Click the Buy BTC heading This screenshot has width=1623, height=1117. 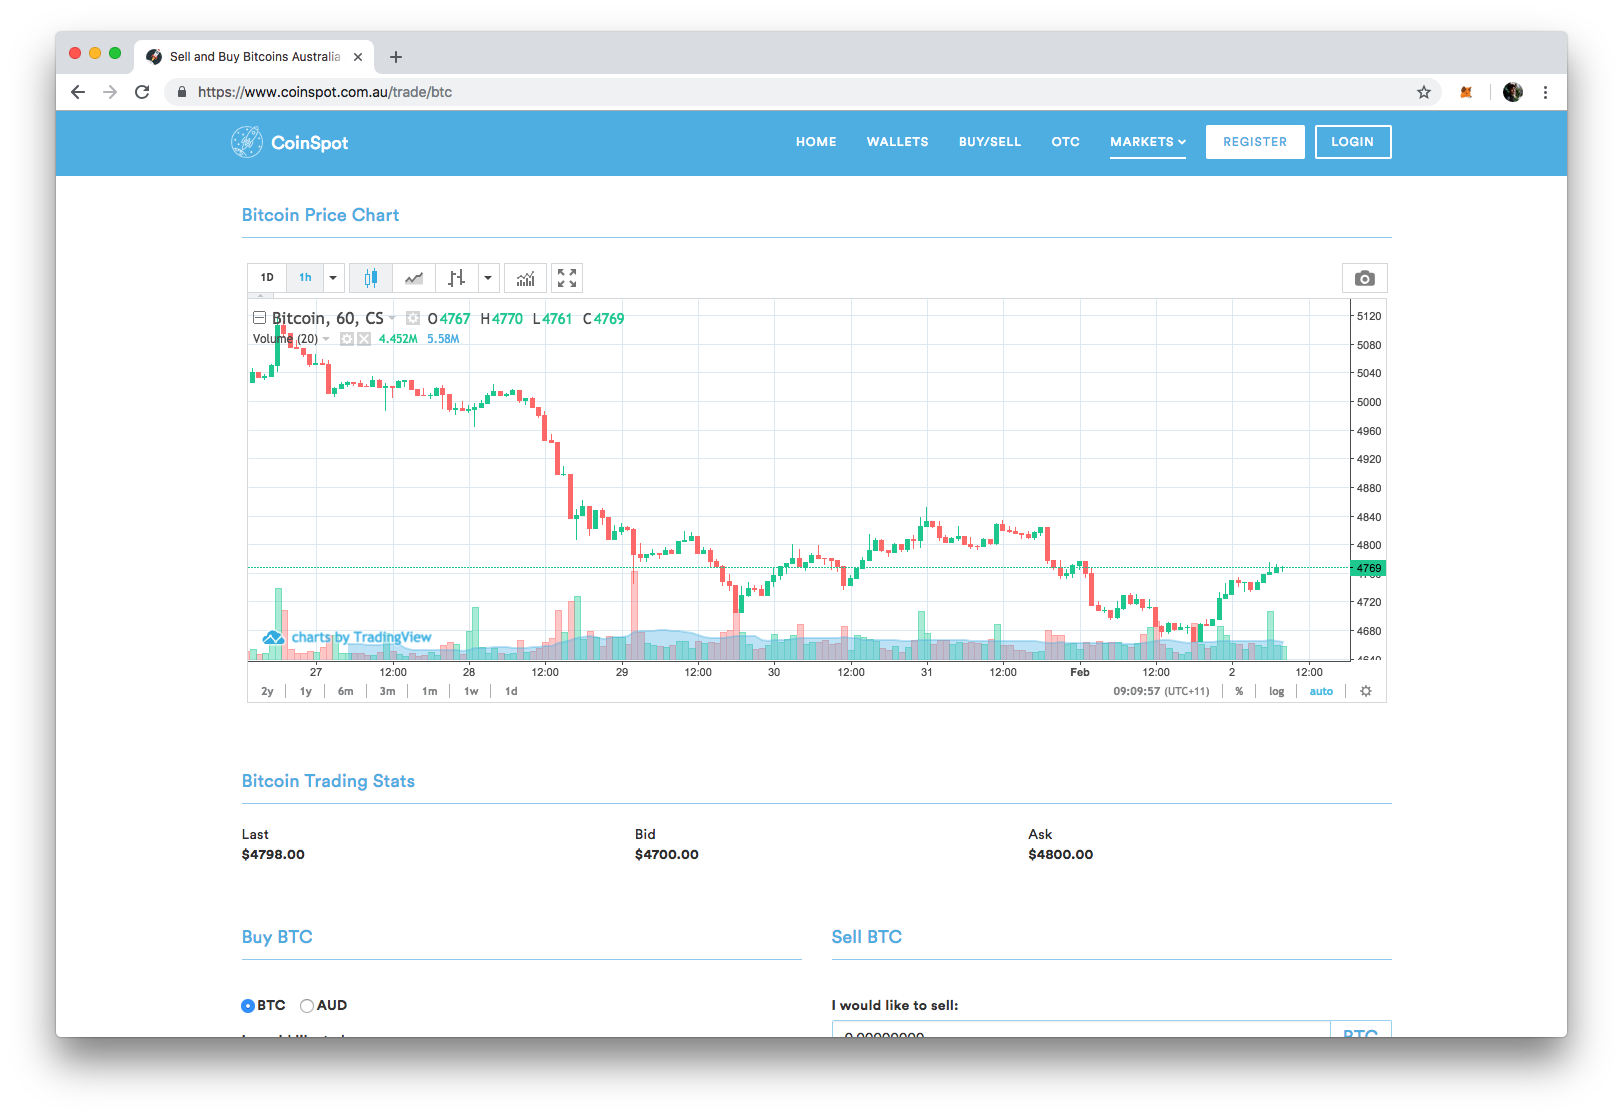click(x=277, y=937)
